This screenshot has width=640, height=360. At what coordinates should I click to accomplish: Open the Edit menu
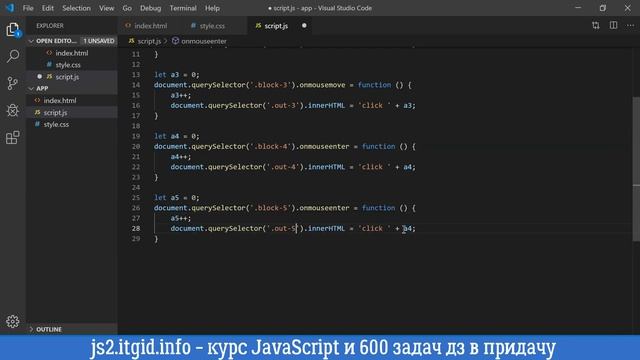point(48,8)
